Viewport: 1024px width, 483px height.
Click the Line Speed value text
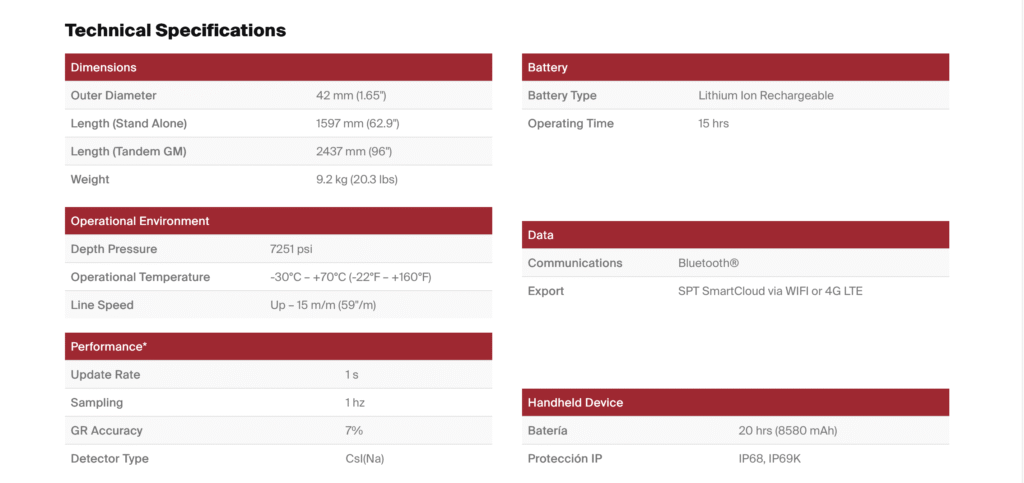click(322, 305)
